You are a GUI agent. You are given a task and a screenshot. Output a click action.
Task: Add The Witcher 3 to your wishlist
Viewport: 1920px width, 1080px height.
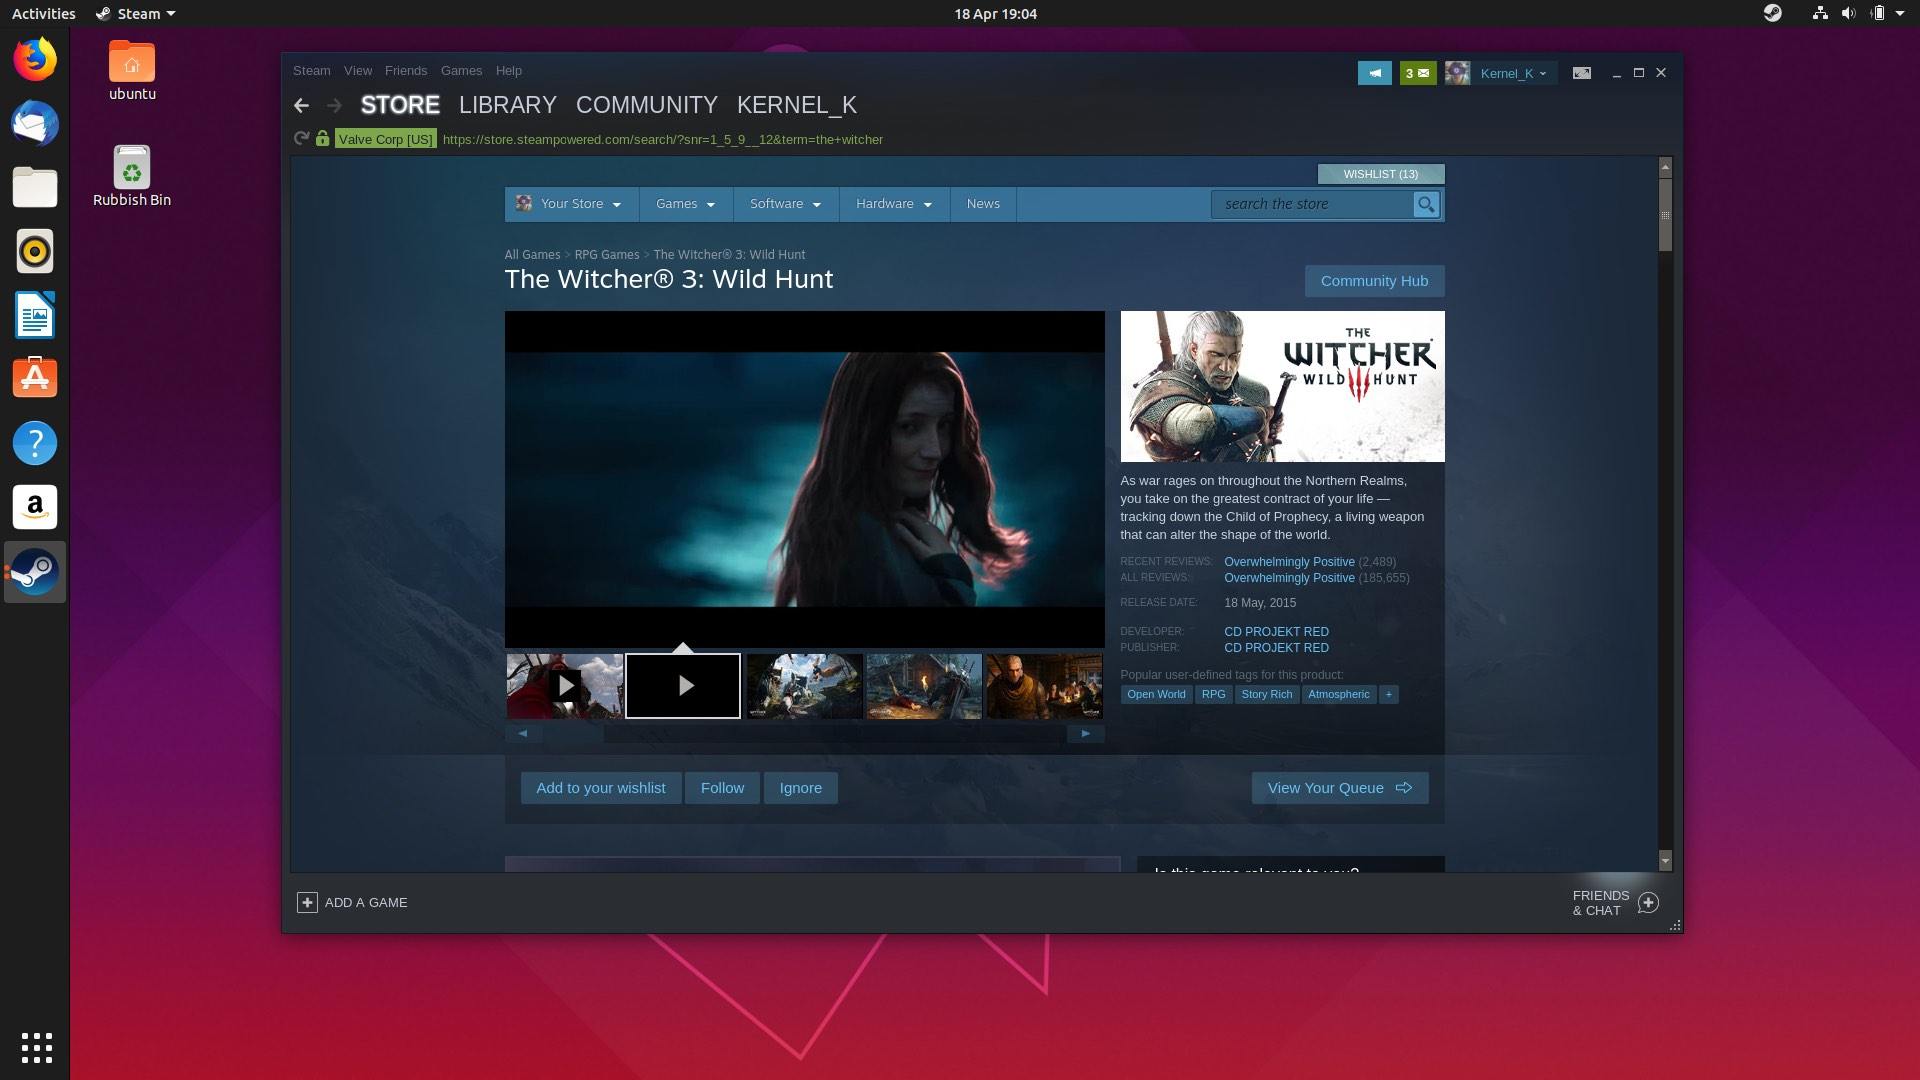click(x=600, y=787)
